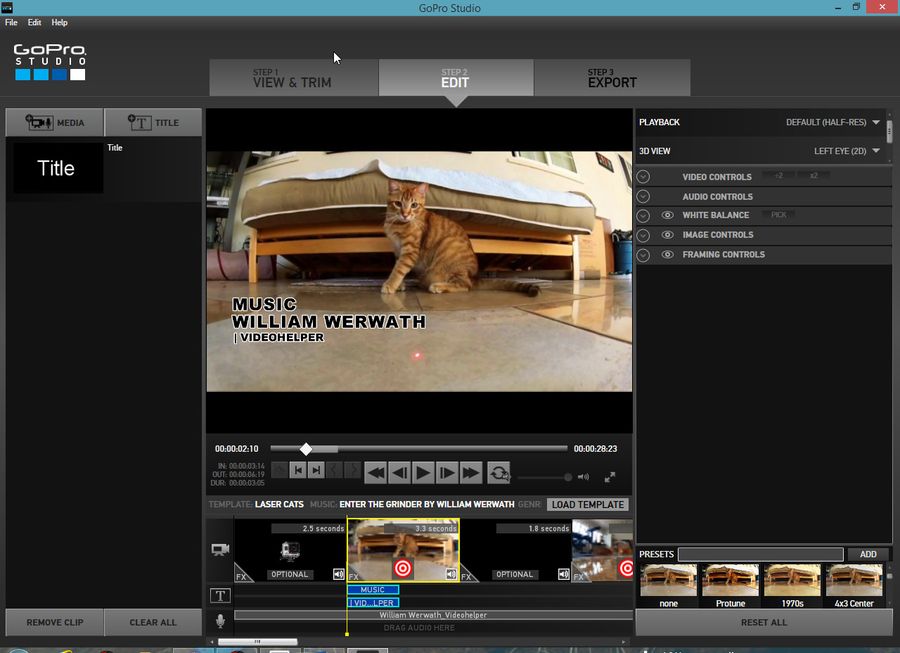Switch to Step 3 Export tab
The image size is (900, 653).
[x=612, y=77]
